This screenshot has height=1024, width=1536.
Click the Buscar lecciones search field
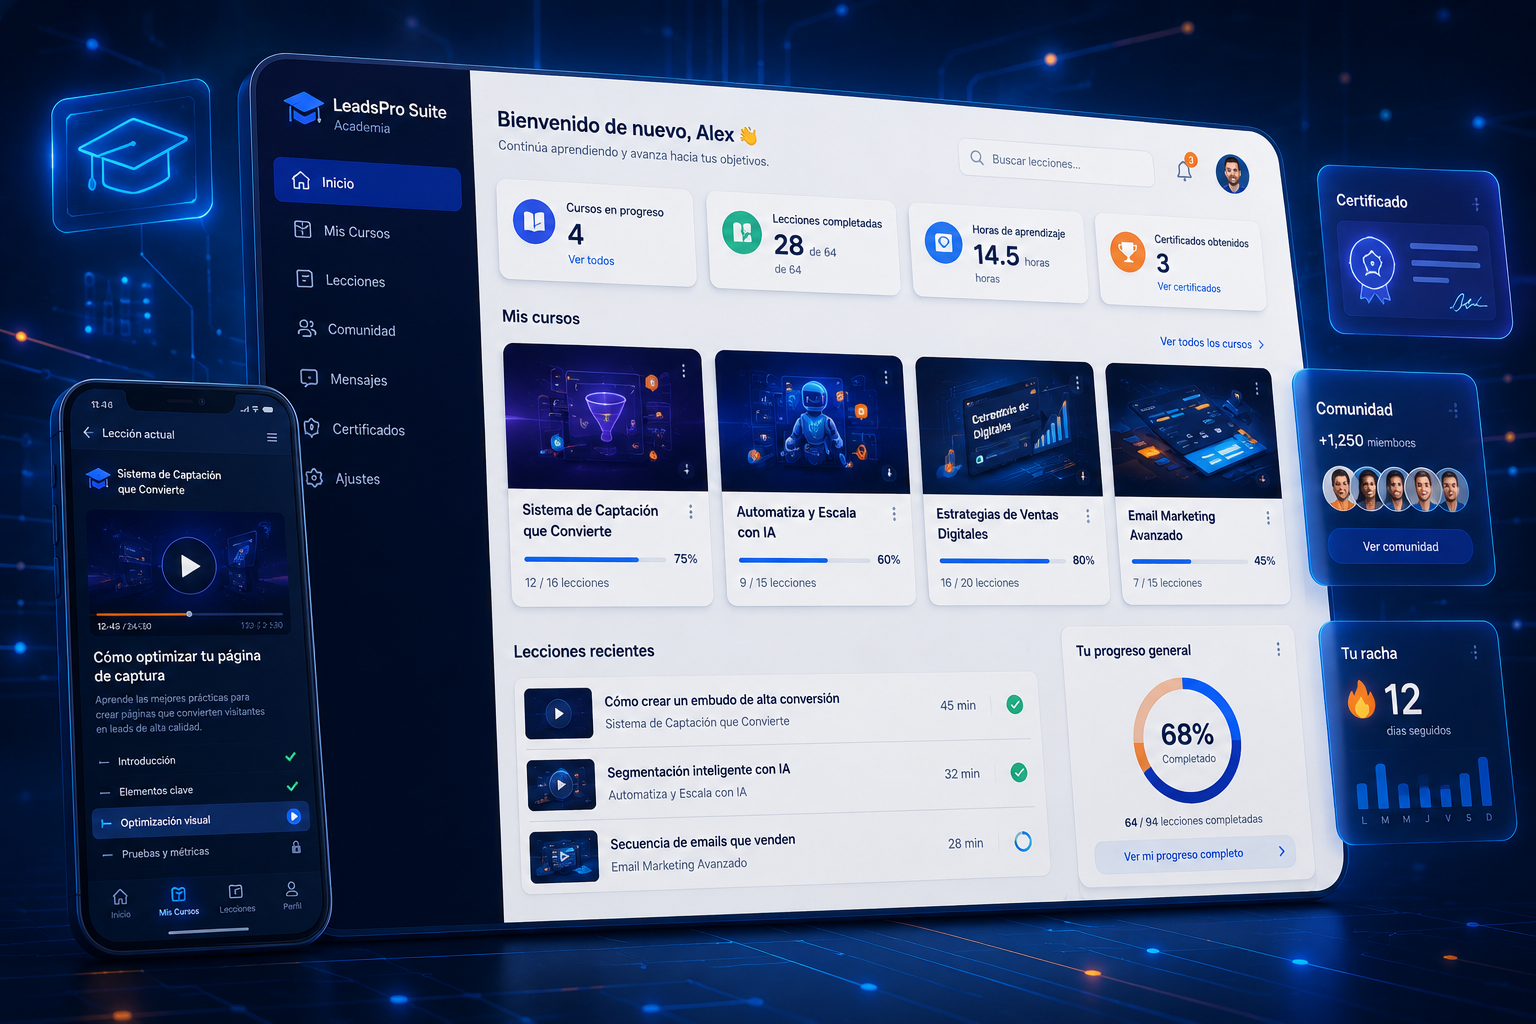1056,162
